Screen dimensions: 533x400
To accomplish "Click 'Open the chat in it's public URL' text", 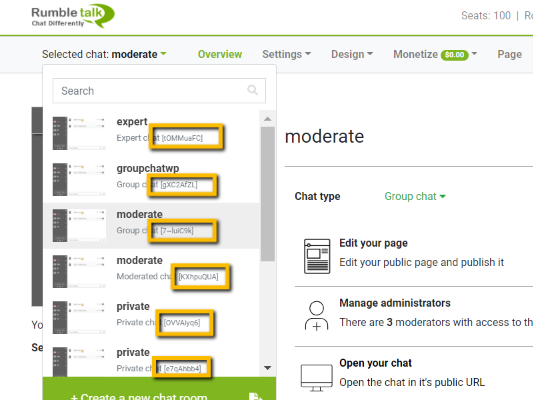I will pyautogui.click(x=412, y=382).
